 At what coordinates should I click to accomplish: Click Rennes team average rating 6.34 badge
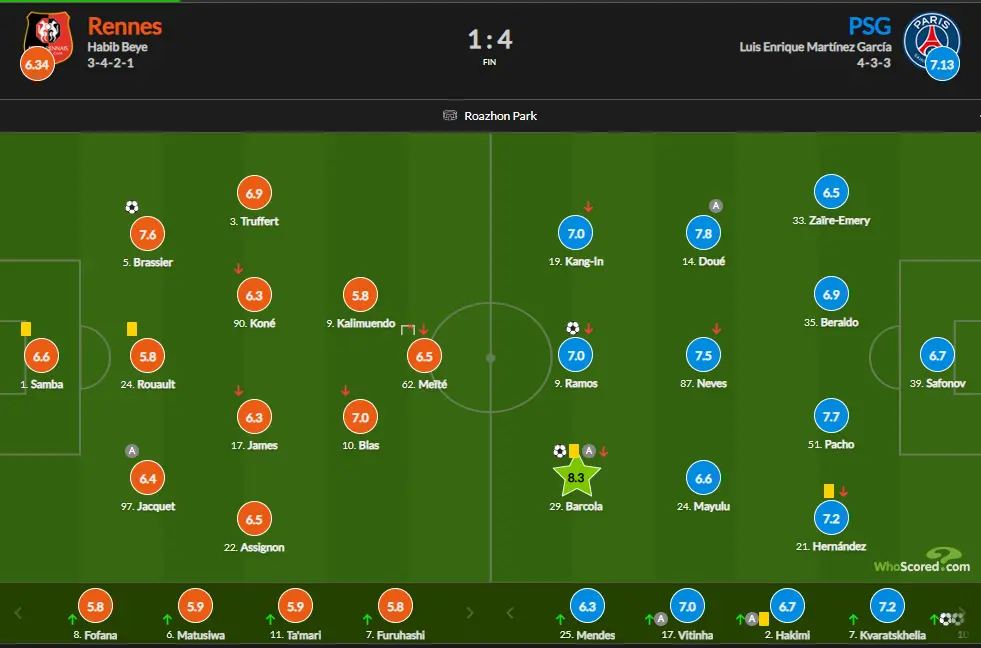pyautogui.click(x=38, y=64)
